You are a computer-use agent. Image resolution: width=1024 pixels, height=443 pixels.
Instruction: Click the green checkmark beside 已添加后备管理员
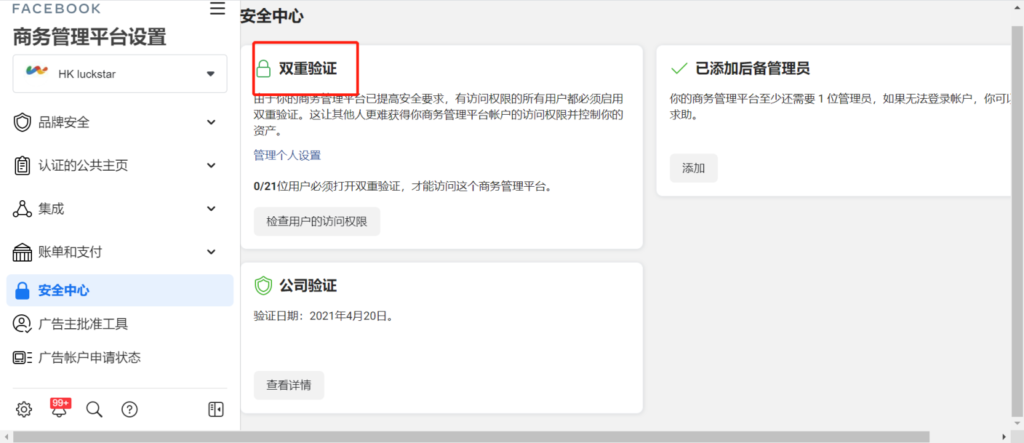[x=679, y=69]
